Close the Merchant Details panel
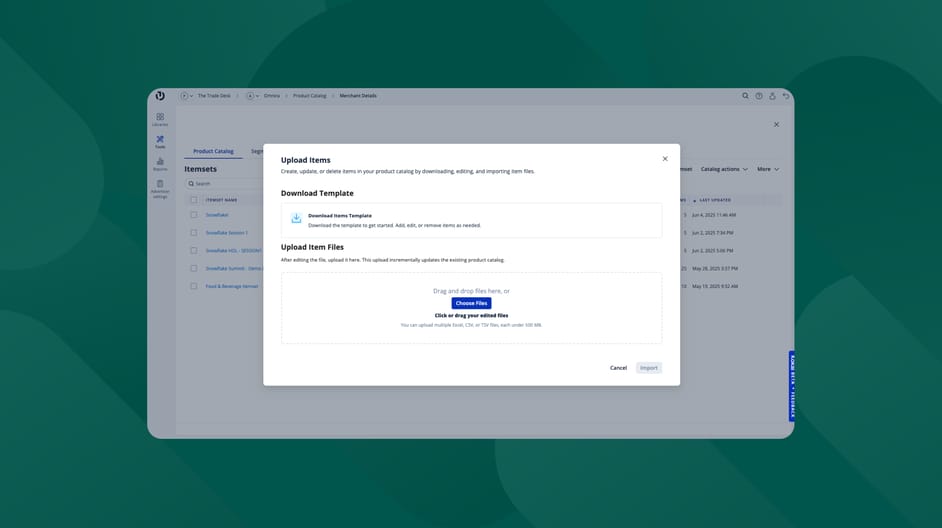 click(776, 124)
